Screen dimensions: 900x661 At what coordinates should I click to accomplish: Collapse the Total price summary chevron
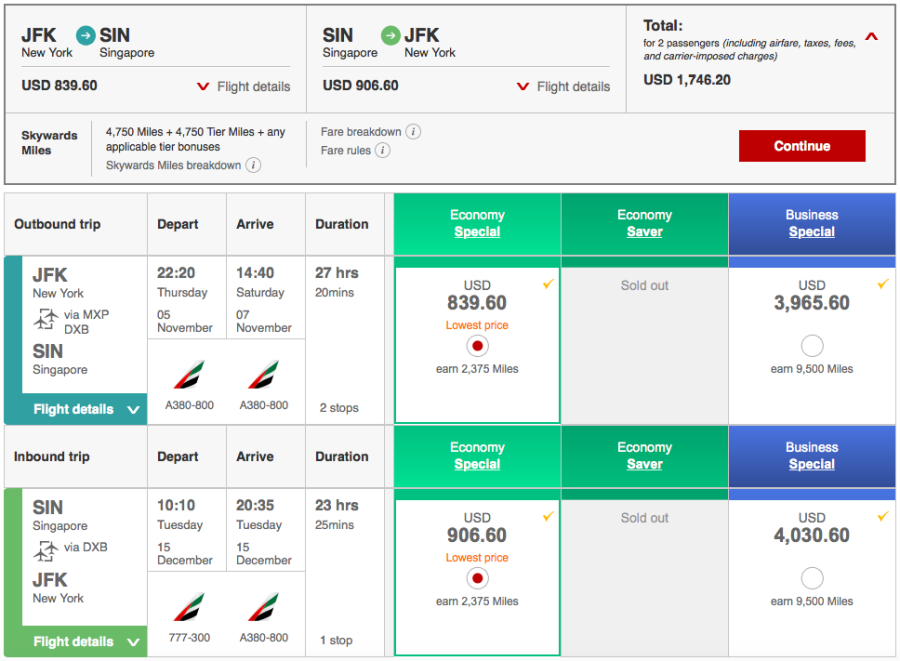(x=871, y=38)
